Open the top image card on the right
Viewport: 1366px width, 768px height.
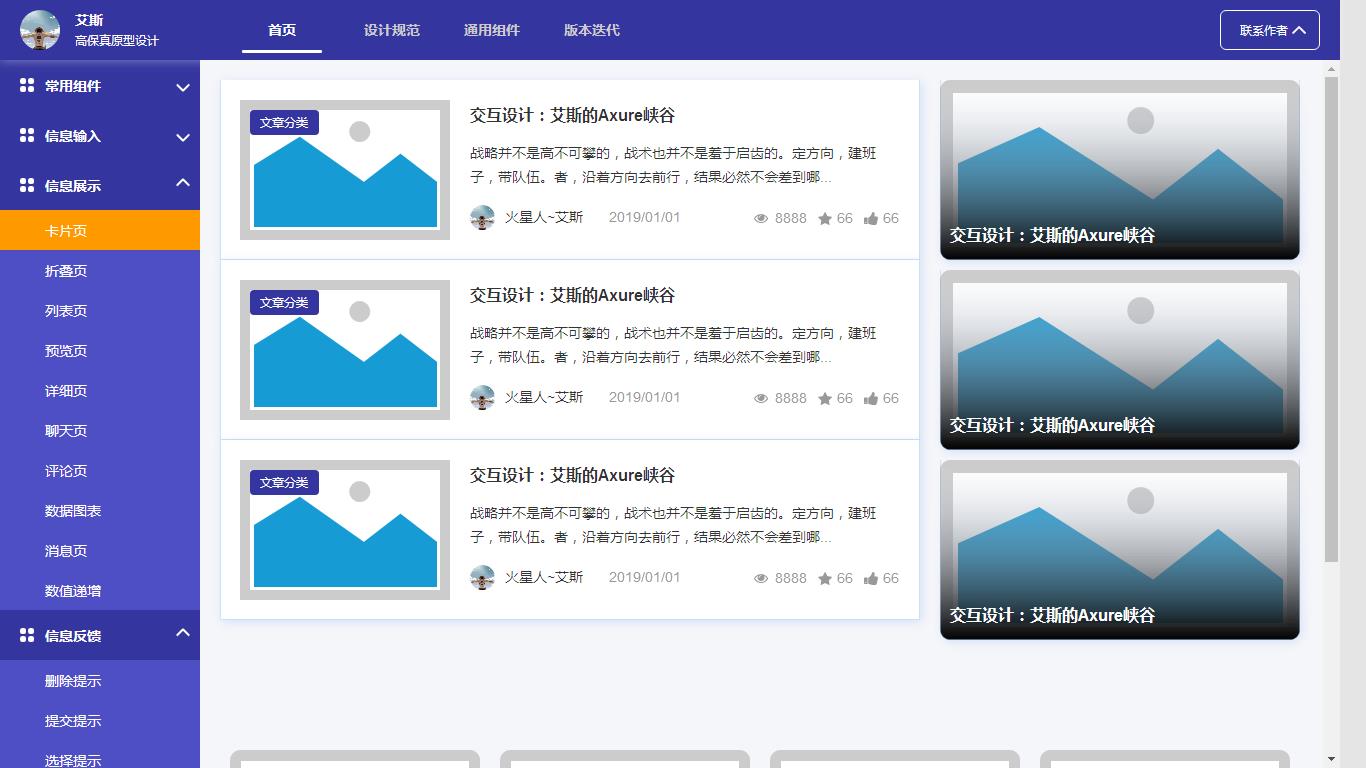click(x=1120, y=170)
